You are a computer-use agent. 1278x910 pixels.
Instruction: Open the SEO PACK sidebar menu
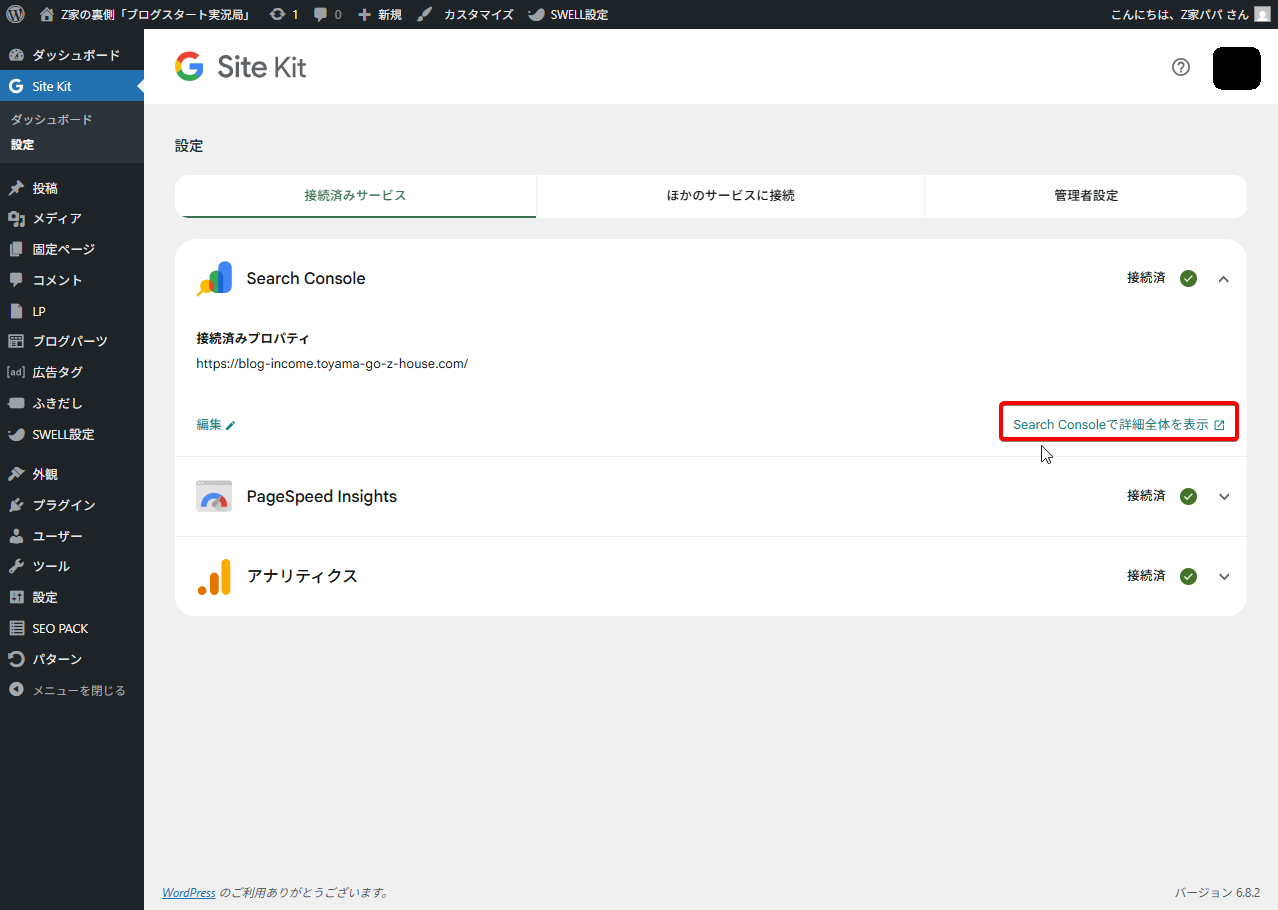pos(72,628)
